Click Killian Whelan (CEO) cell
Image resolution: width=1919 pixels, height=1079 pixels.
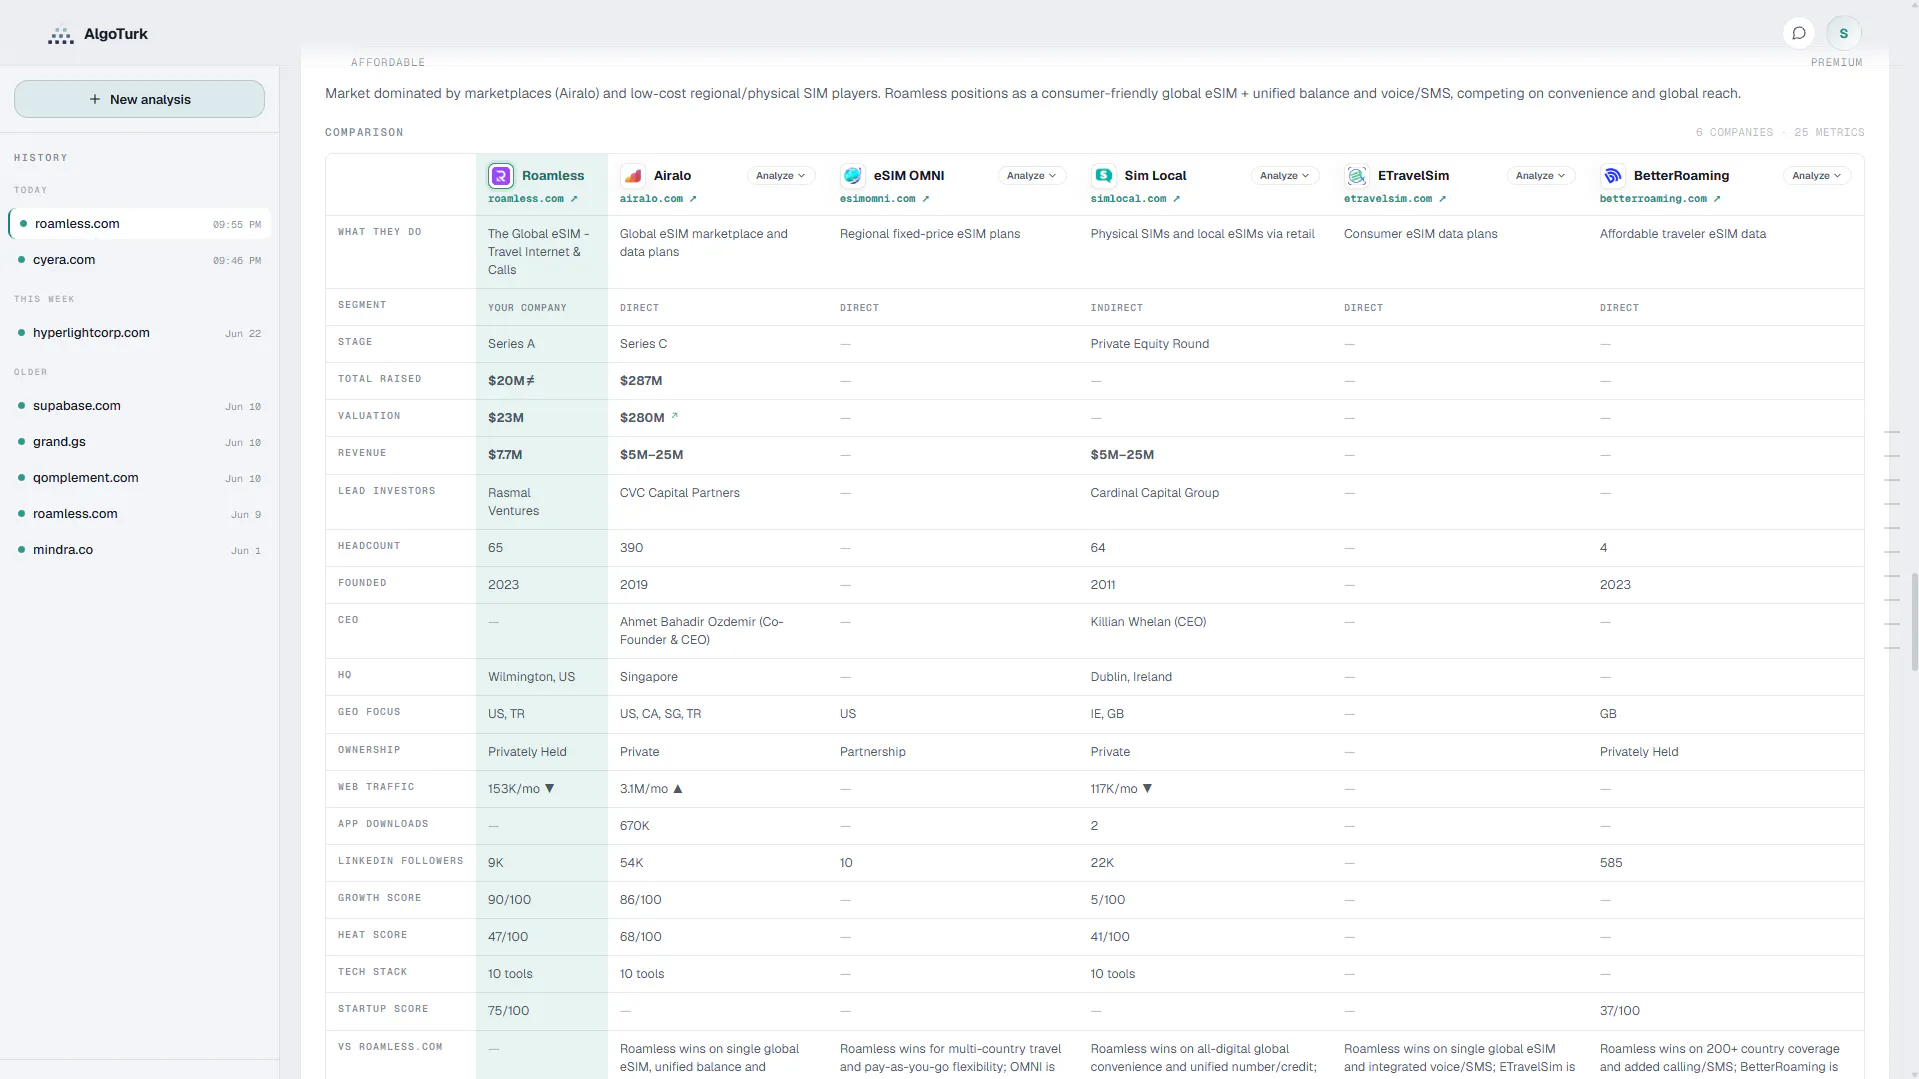[x=1148, y=622]
